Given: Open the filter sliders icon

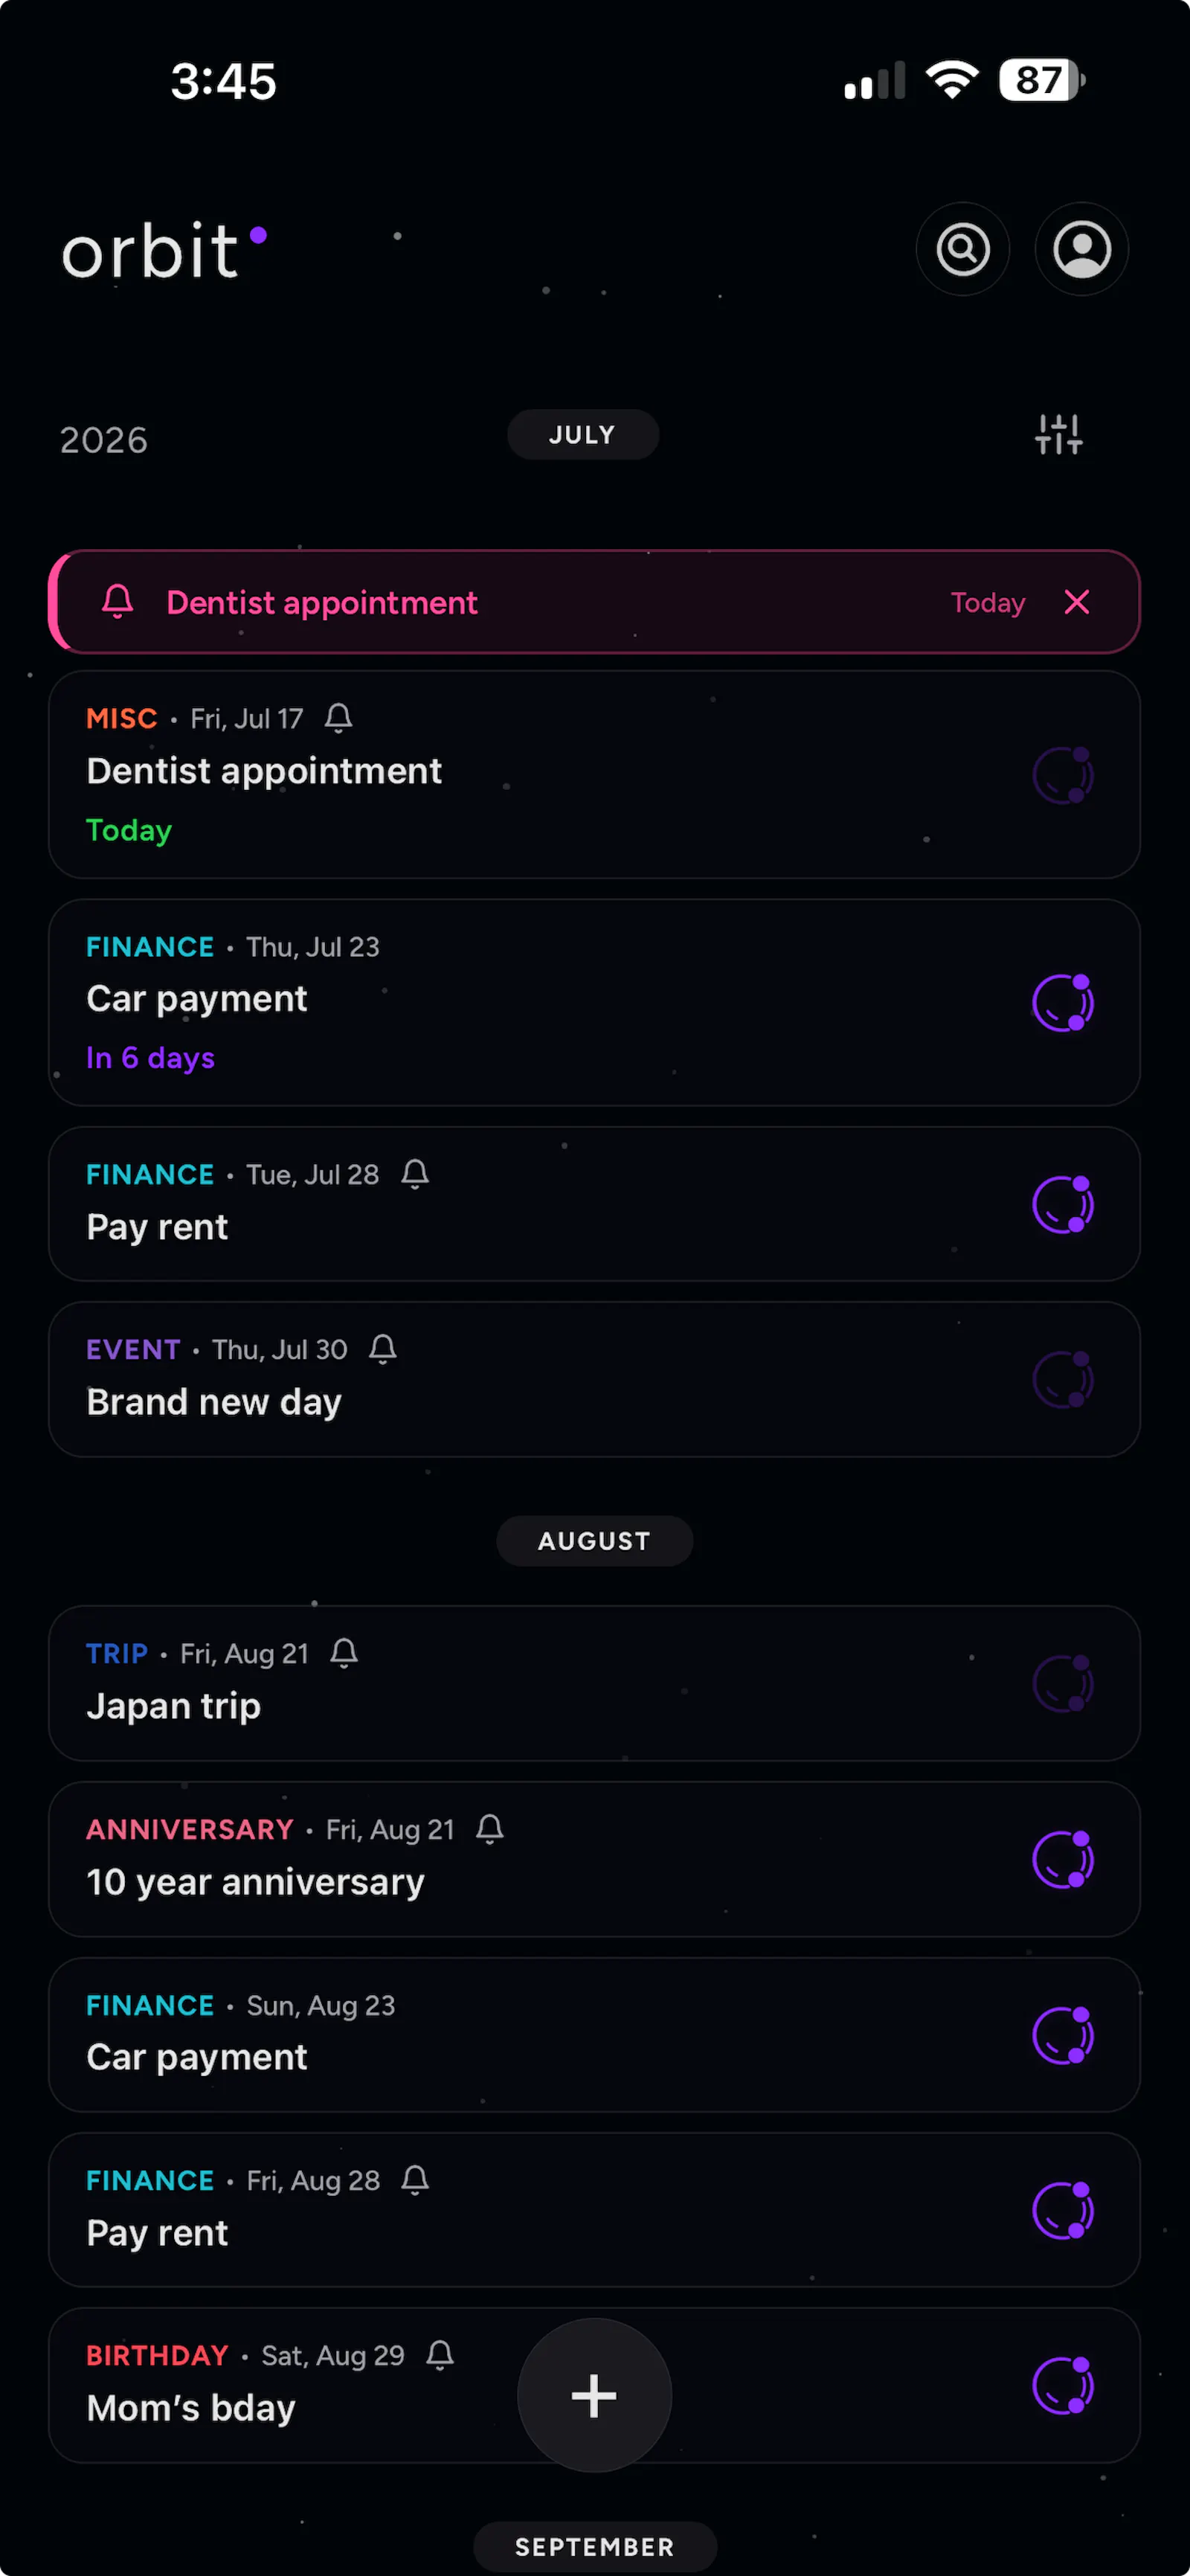Looking at the screenshot, I should tap(1058, 435).
